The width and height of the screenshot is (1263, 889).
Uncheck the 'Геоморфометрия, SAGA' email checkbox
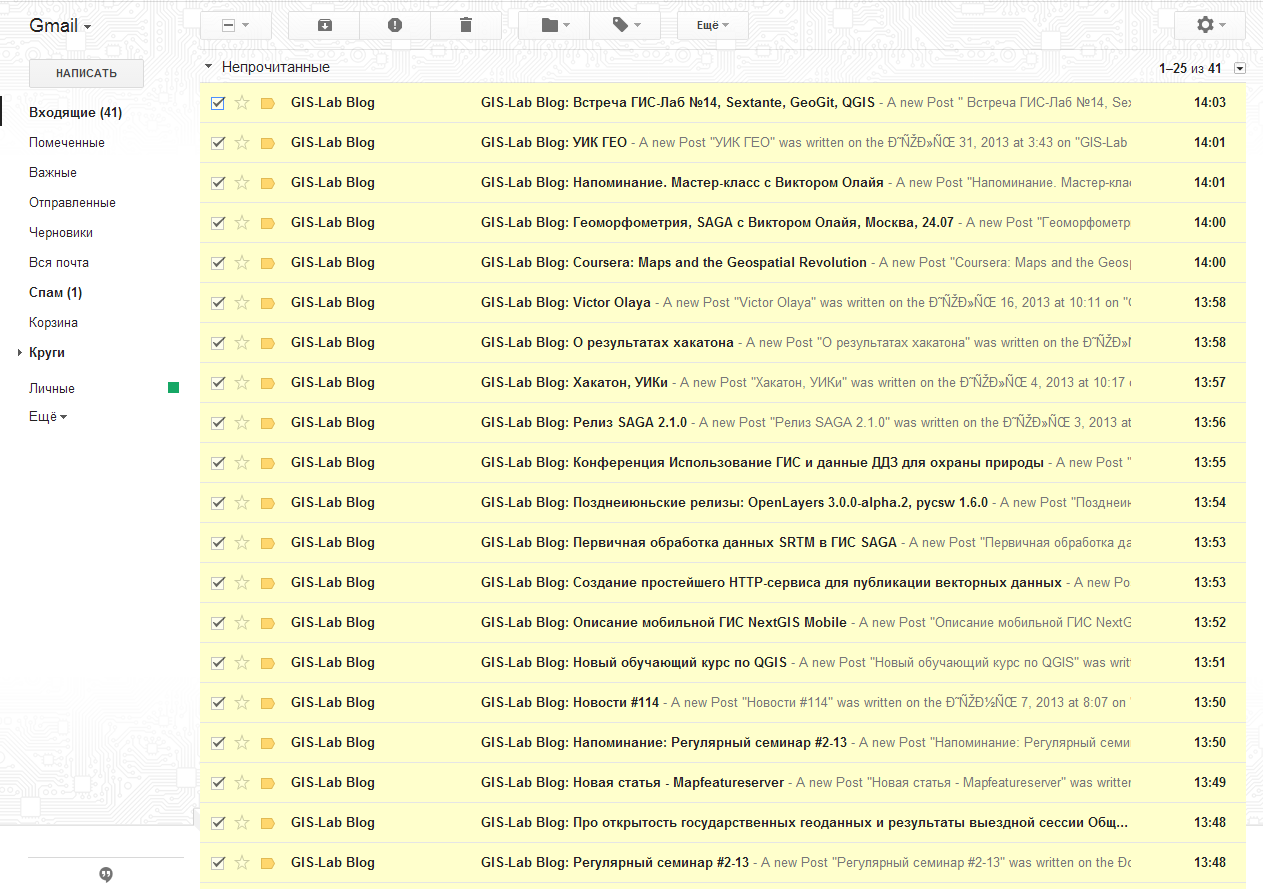pos(218,223)
